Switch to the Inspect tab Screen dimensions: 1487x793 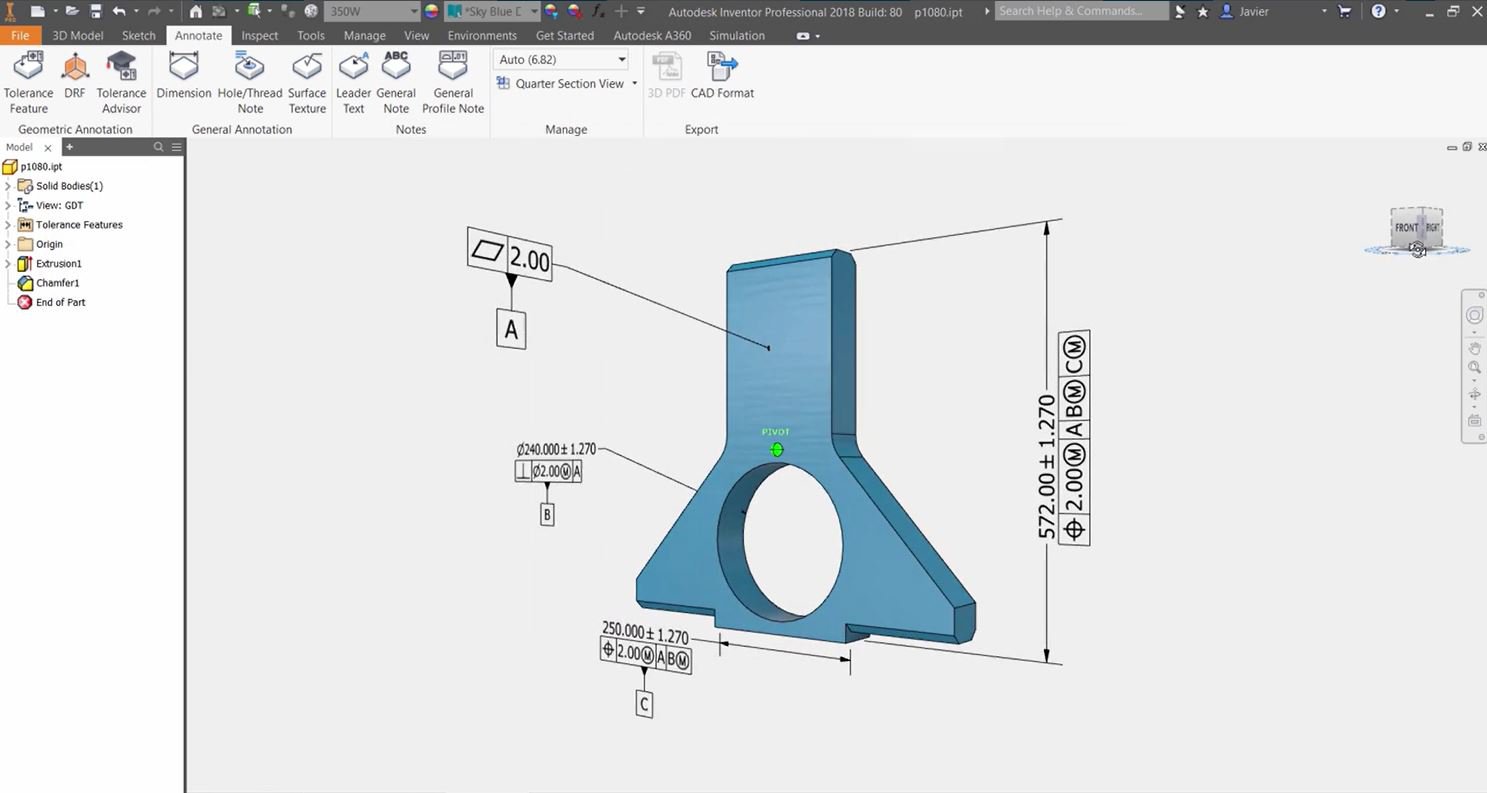pos(260,35)
